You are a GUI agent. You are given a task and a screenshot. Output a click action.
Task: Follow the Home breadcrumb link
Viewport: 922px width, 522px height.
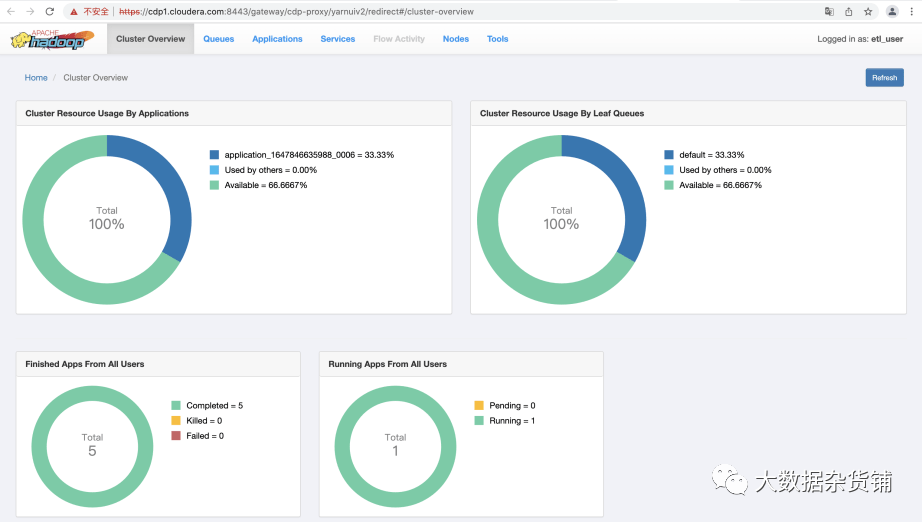[36, 78]
